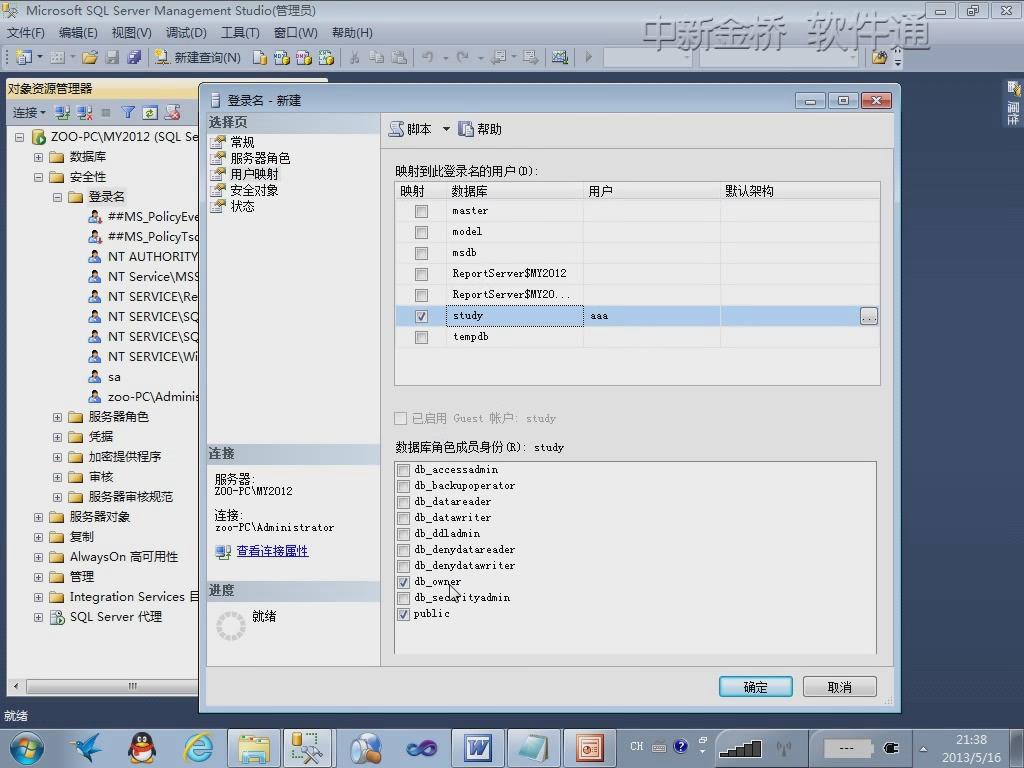Open Internet Explorer from taskbar
The height and width of the screenshot is (768, 1024).
tap(198, 748)
